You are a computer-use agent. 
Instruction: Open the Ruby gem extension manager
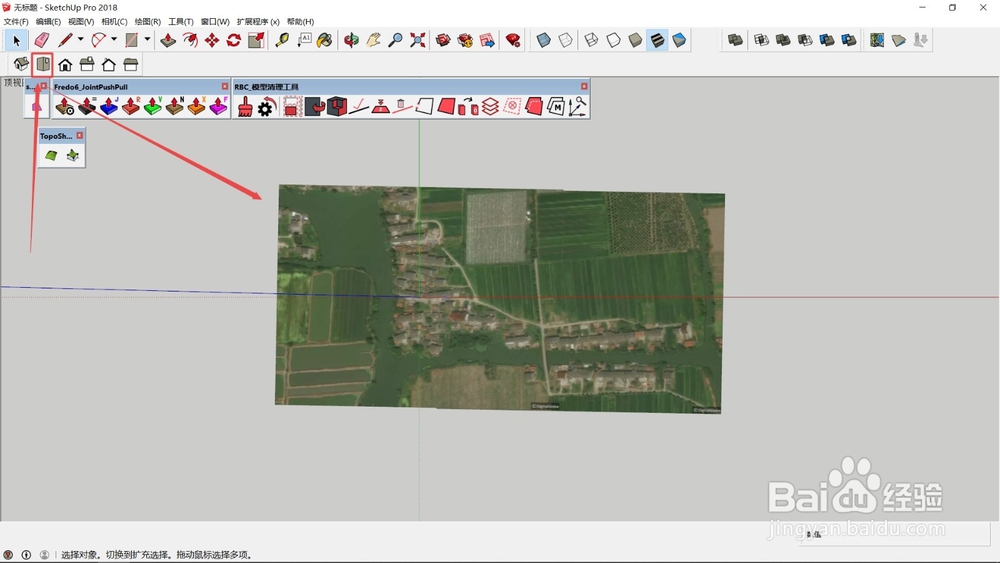[513, 40]
